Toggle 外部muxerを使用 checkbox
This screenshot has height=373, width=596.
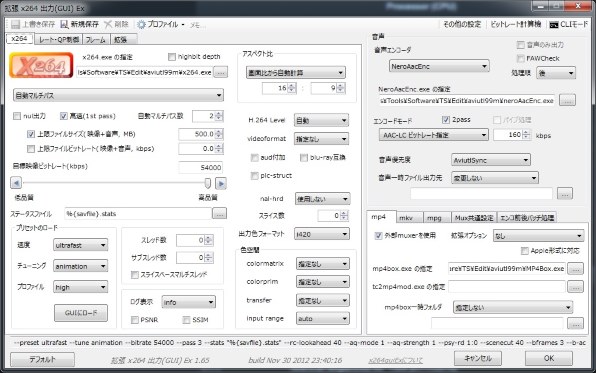pyautogui.click(x=378, y=236)
